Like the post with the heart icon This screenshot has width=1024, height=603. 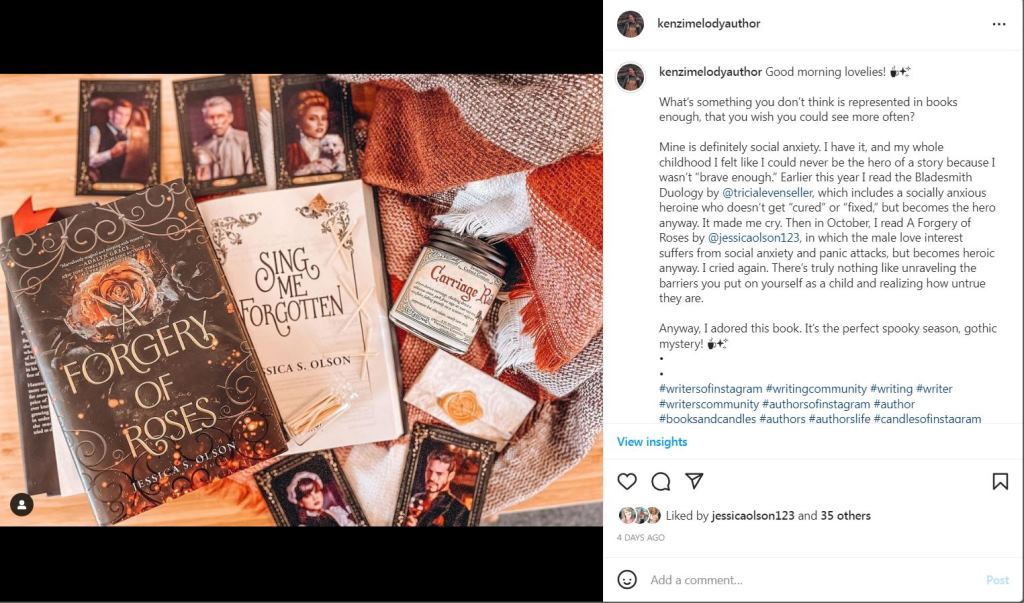[x=627, y=481]
